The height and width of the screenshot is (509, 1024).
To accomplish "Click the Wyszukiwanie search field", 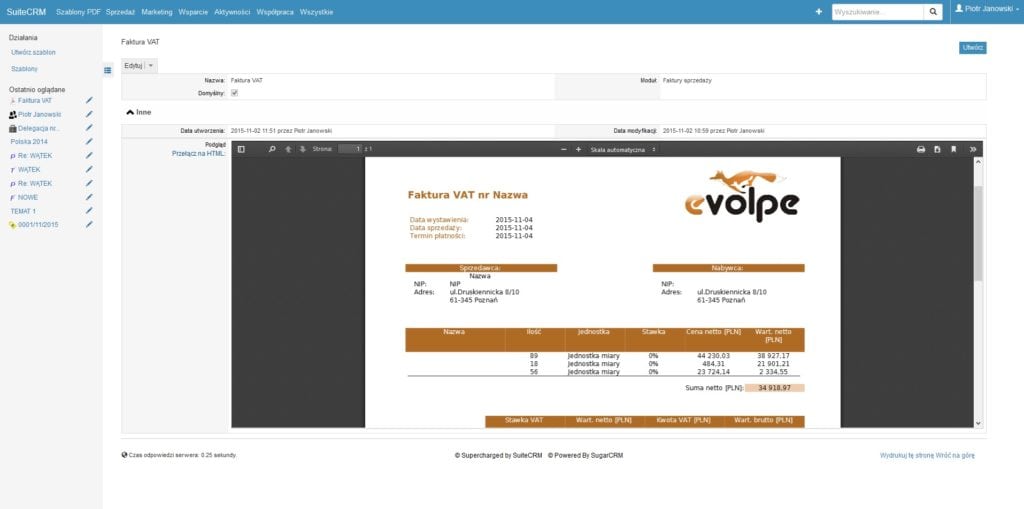I will point(876,12).
